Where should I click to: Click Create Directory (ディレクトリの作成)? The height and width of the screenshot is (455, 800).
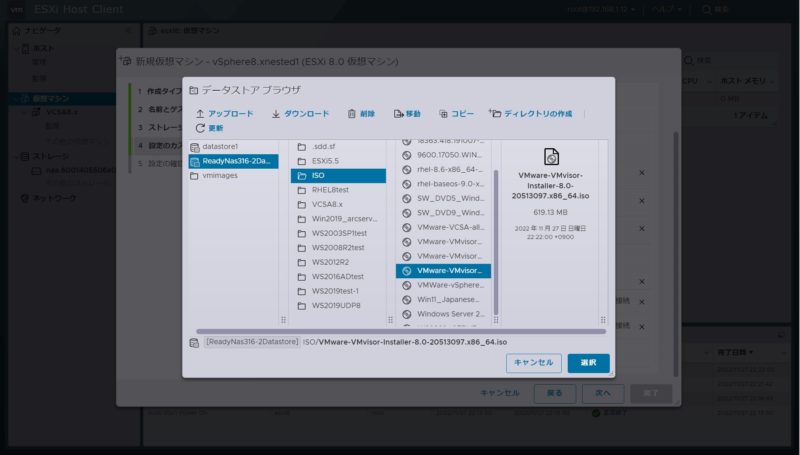(531, 114)
